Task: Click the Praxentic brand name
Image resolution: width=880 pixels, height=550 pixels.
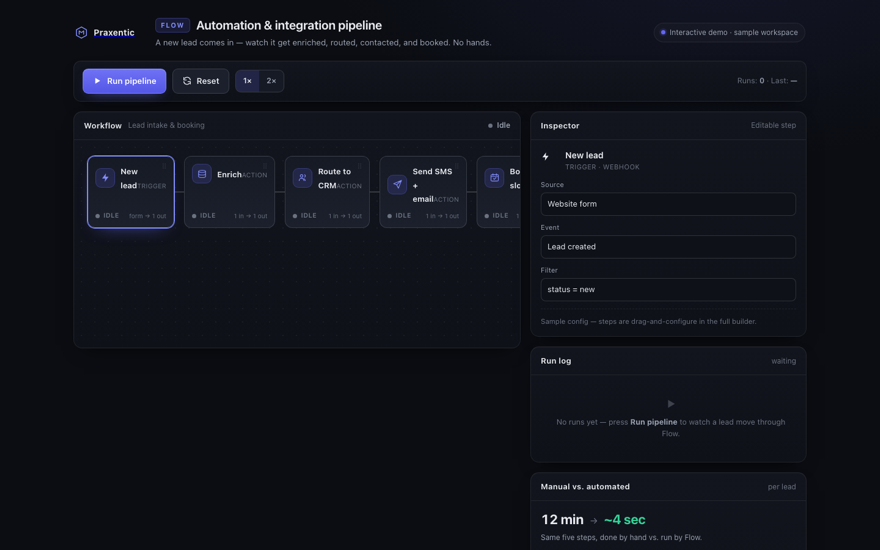Action: point(114,33)
